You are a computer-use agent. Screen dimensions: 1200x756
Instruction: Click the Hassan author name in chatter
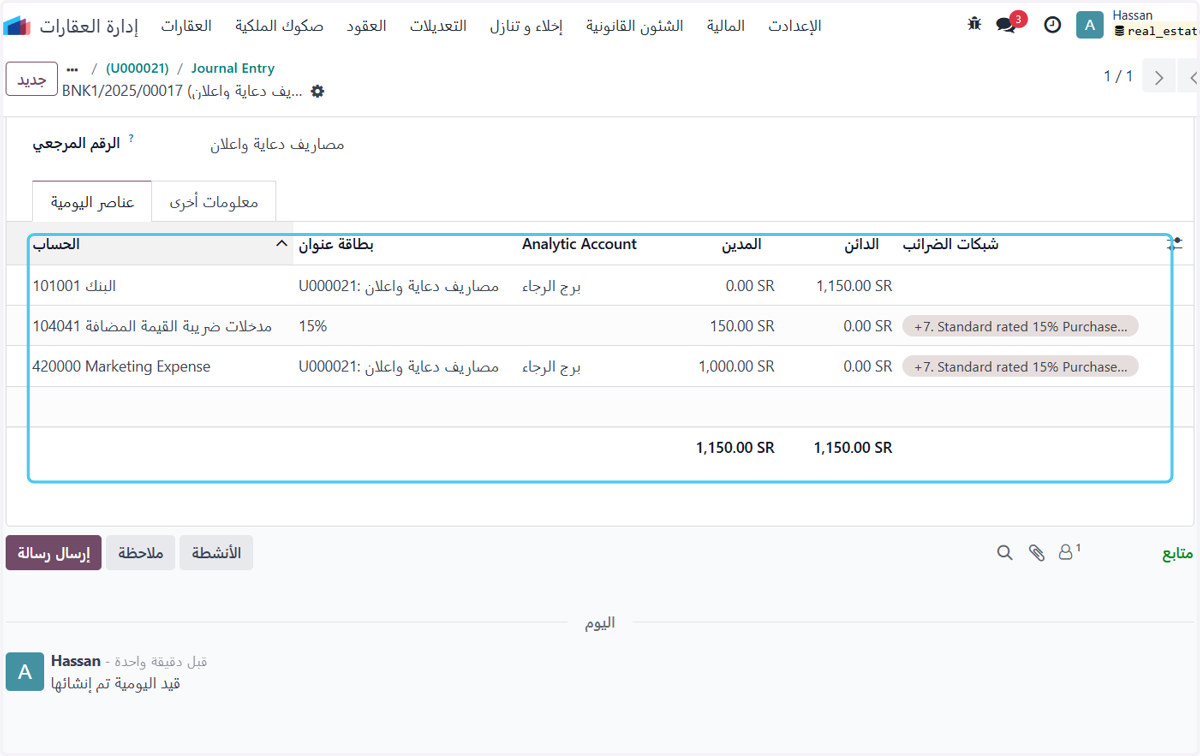tap(76, 661)
